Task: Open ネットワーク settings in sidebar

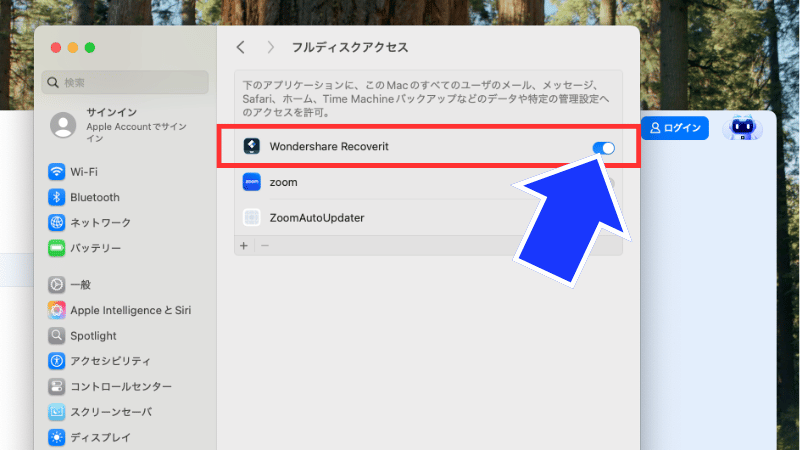Action: (x=101, y=222)
